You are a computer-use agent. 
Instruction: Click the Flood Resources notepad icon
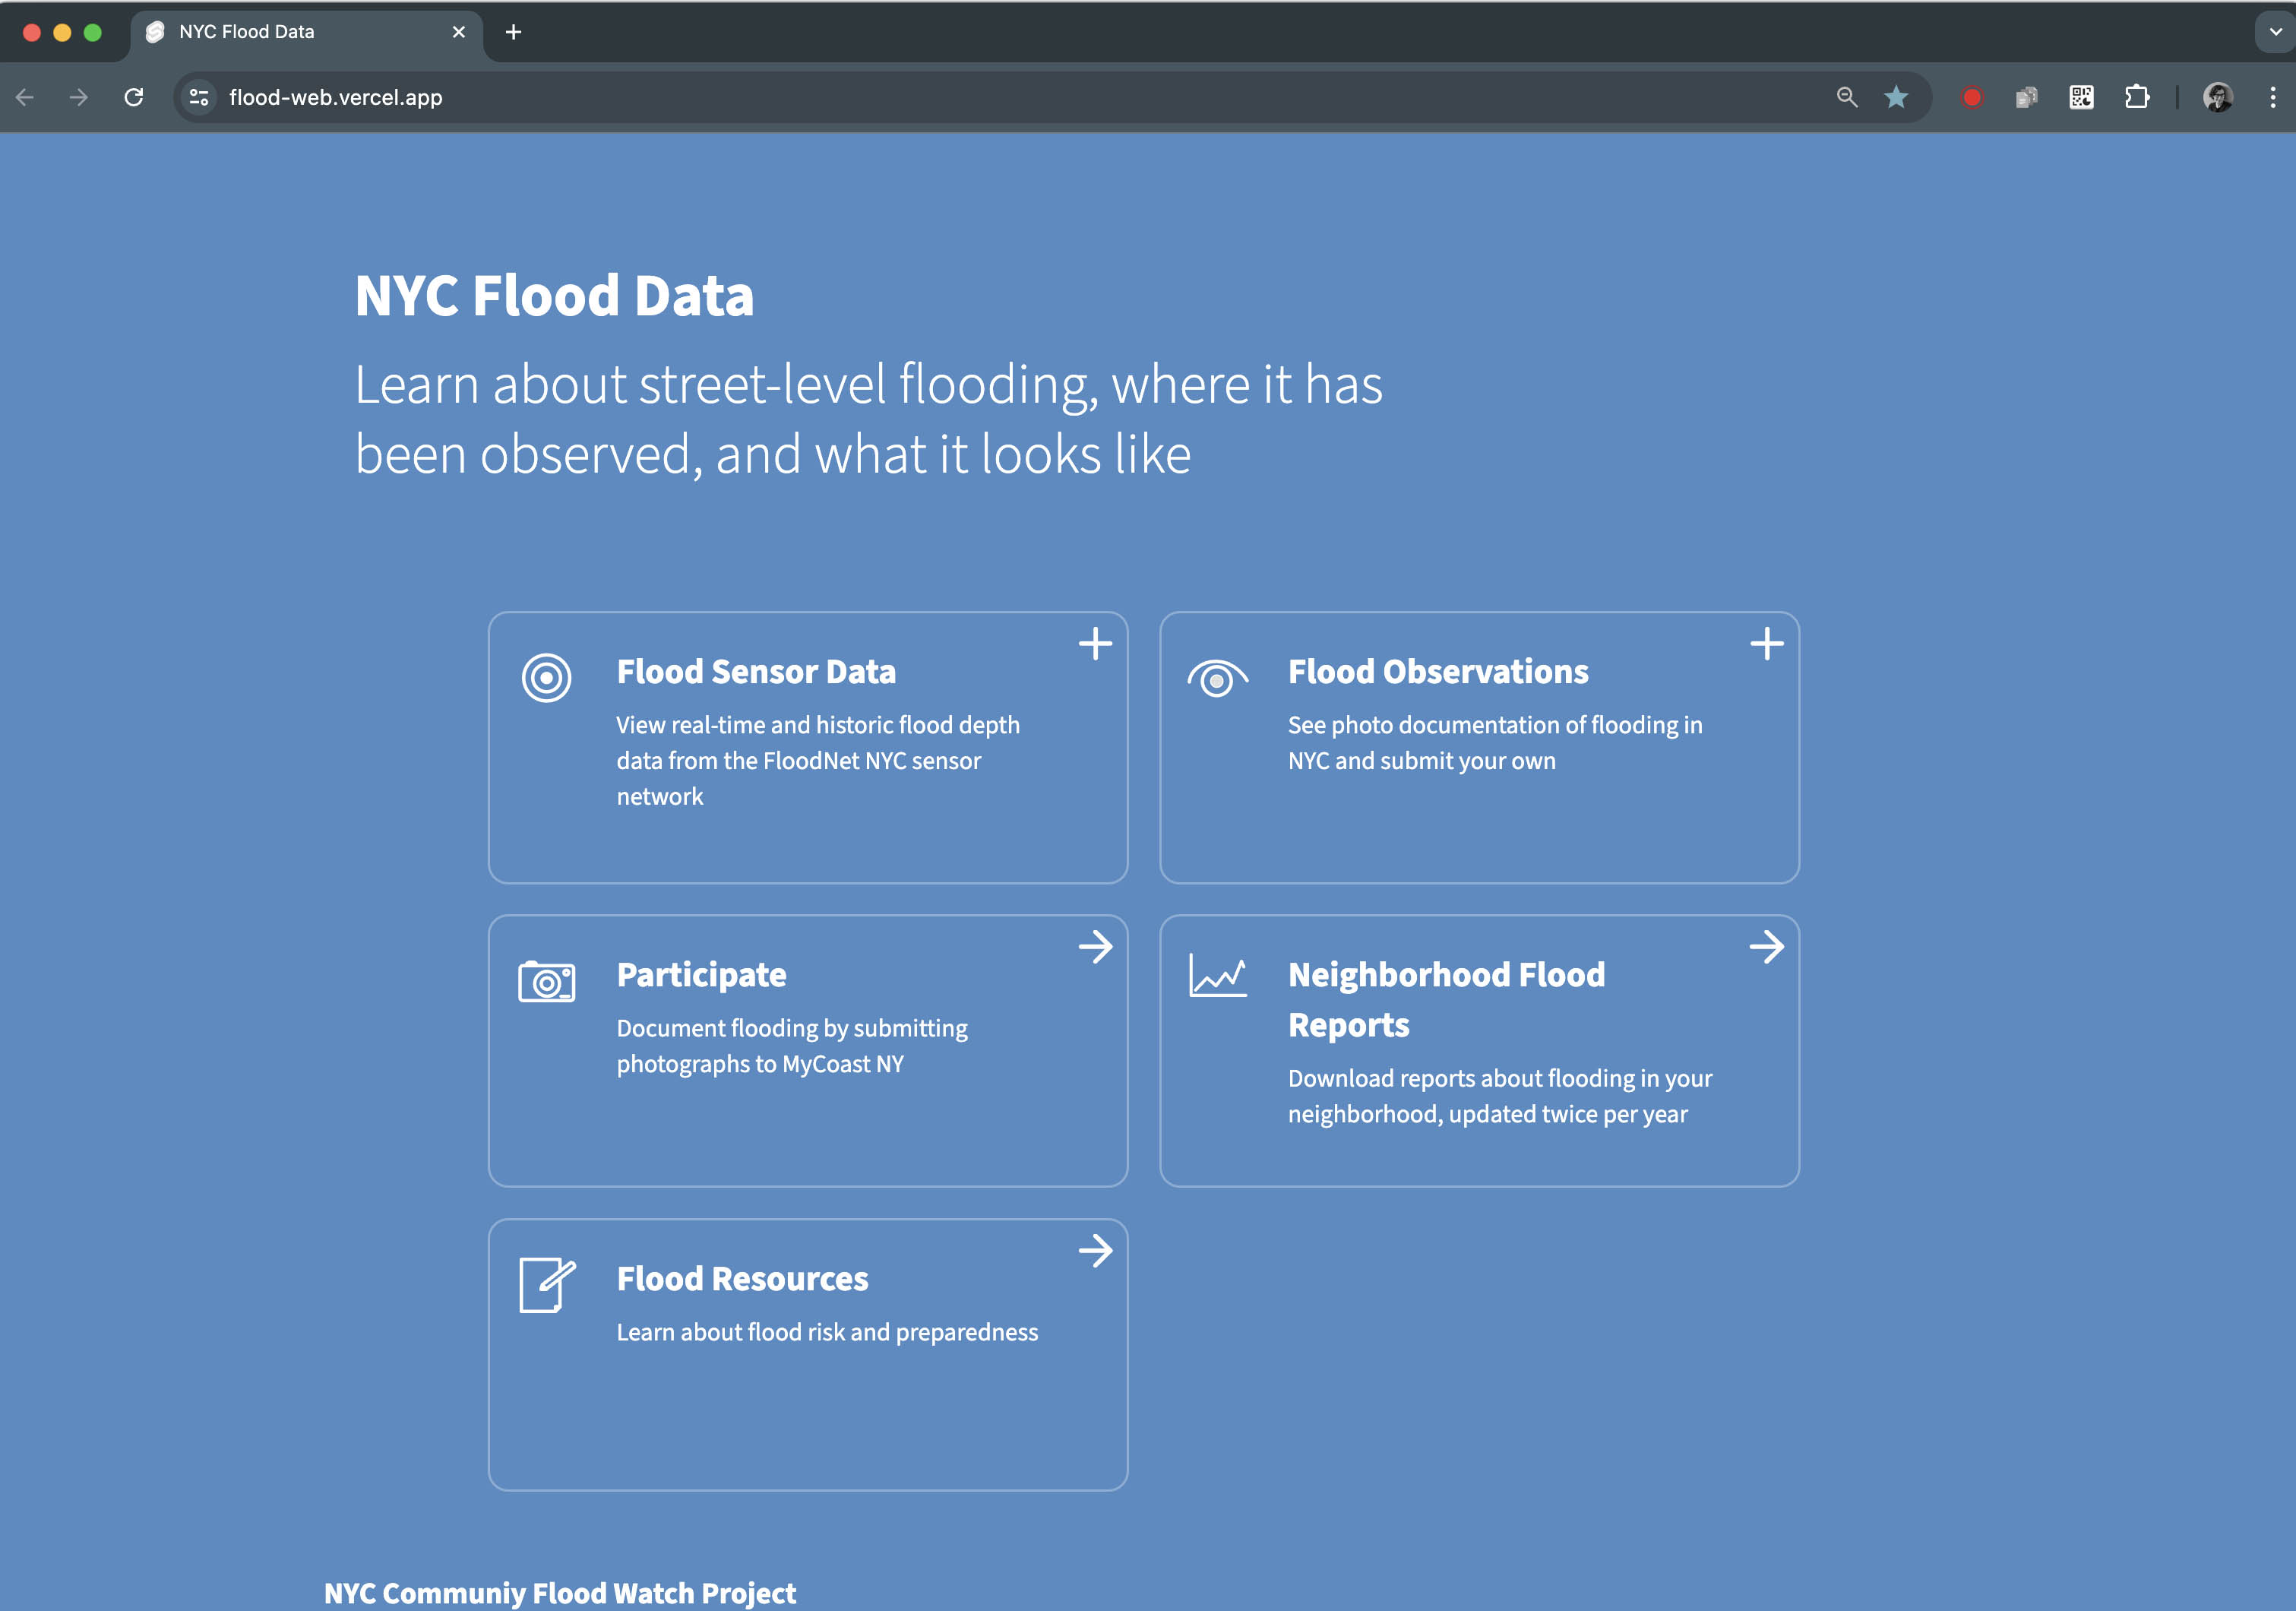(547, 1284)
